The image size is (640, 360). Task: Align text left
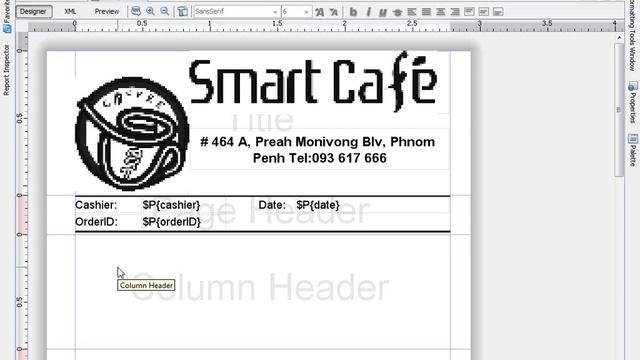[x=412, y=12]
